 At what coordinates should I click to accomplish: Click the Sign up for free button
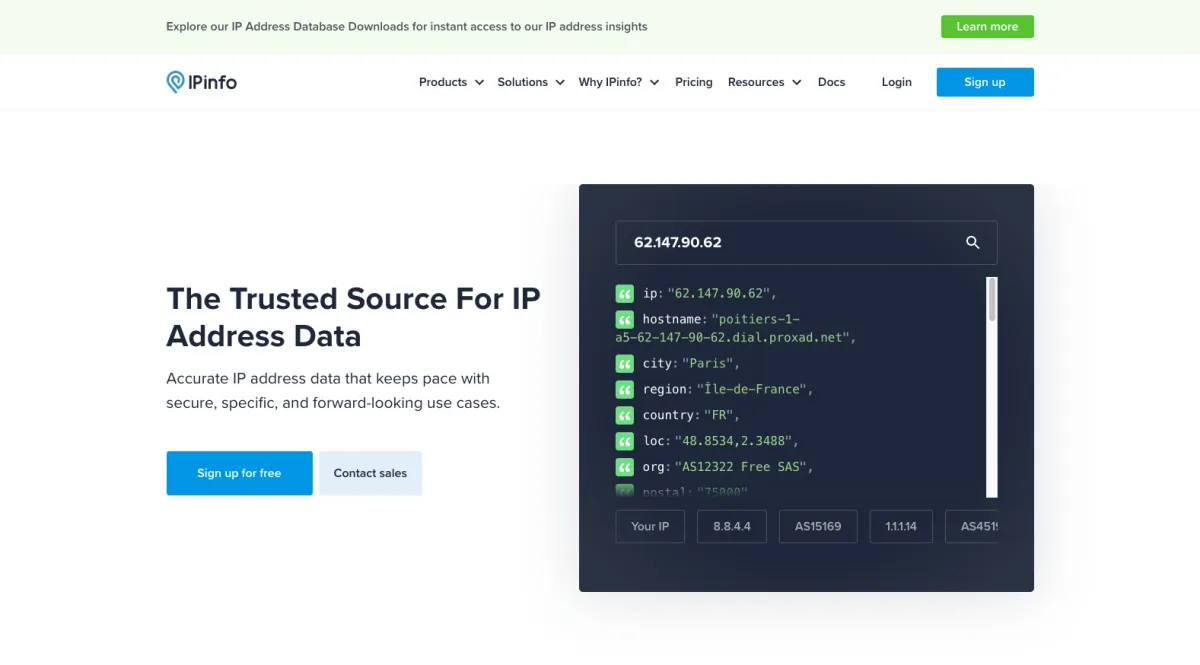click(239, 473)
